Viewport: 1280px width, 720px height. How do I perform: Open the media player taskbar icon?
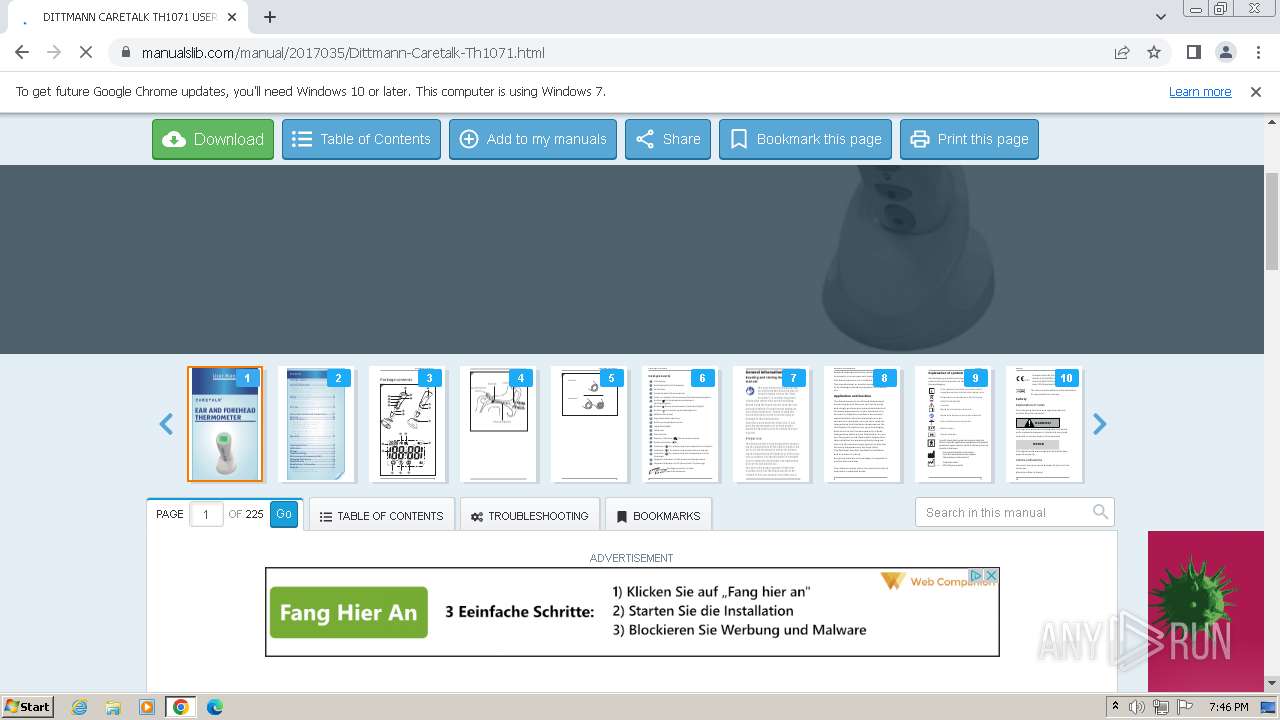147,707
